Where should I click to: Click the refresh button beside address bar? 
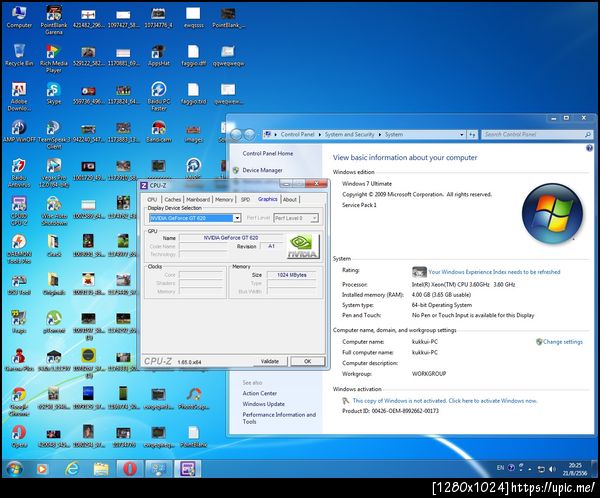[x=472, y=134]
